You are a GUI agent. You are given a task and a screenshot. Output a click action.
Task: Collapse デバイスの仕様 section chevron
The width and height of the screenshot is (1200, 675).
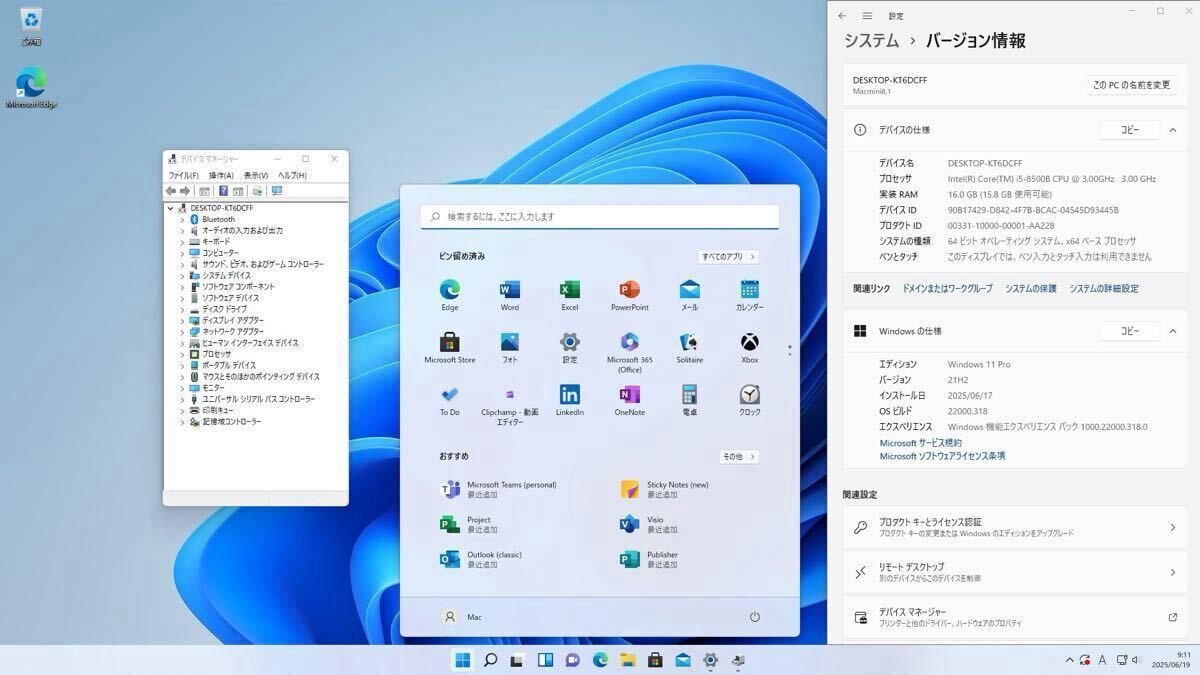(1173, 130)
